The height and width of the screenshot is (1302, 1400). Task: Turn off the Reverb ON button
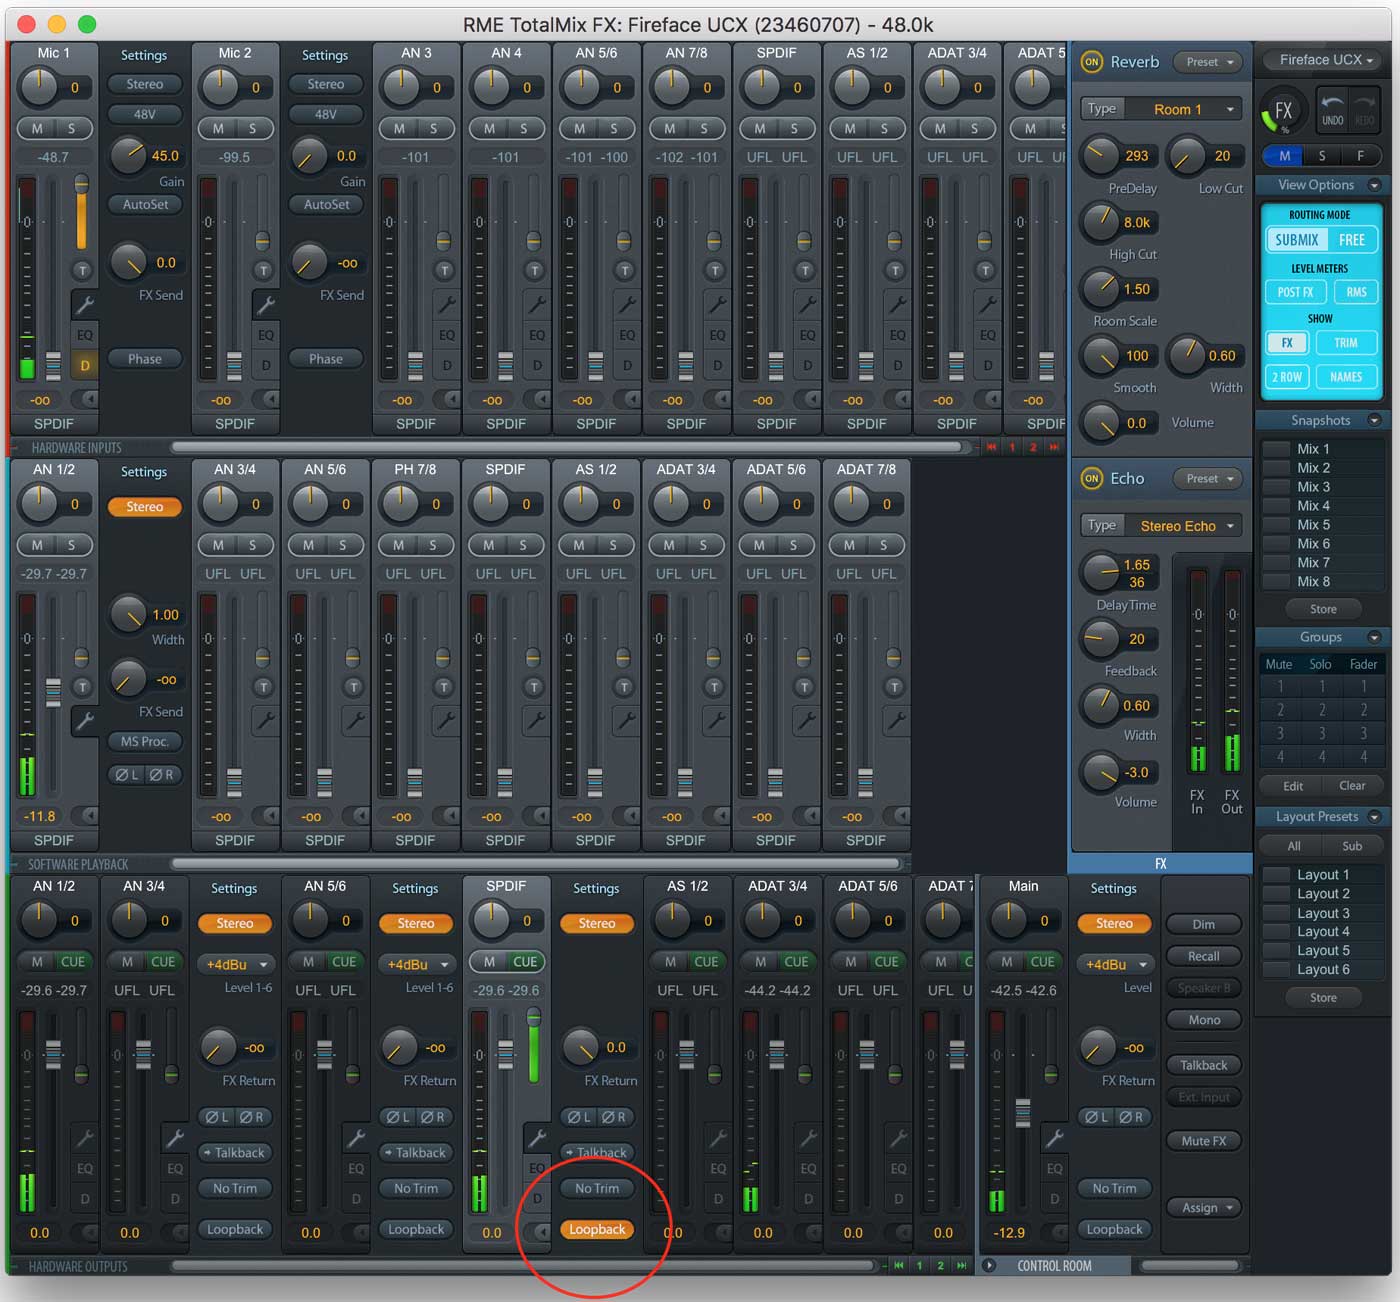(x=1091, y=62)
